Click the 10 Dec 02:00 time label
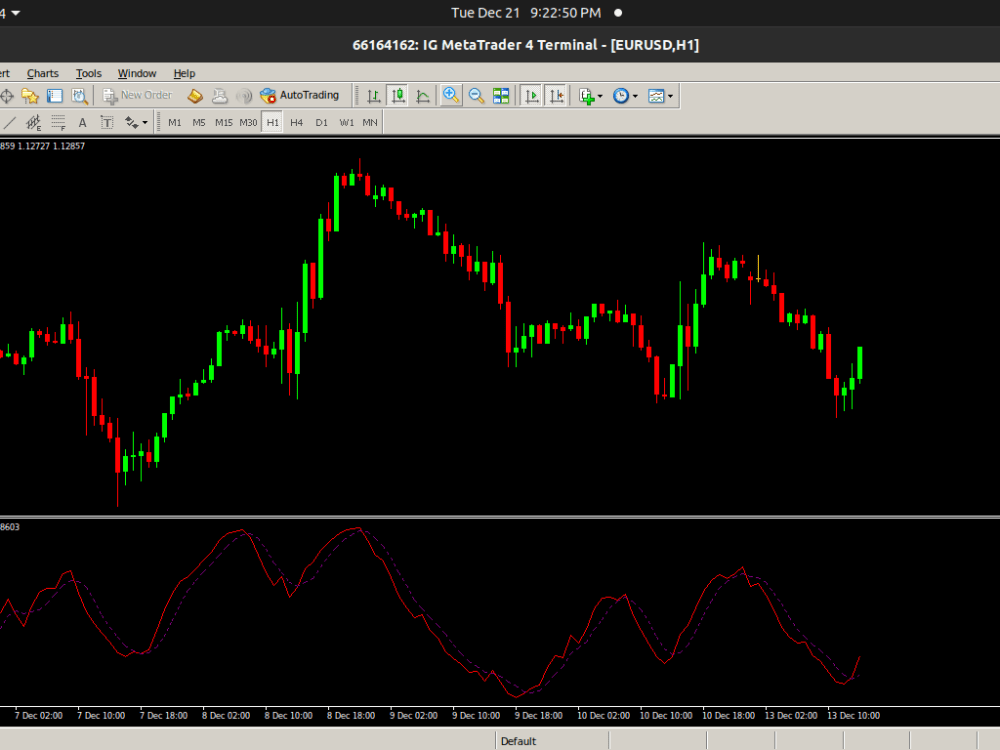This screenshot has width=1000, height=750. tap(603, 716)
